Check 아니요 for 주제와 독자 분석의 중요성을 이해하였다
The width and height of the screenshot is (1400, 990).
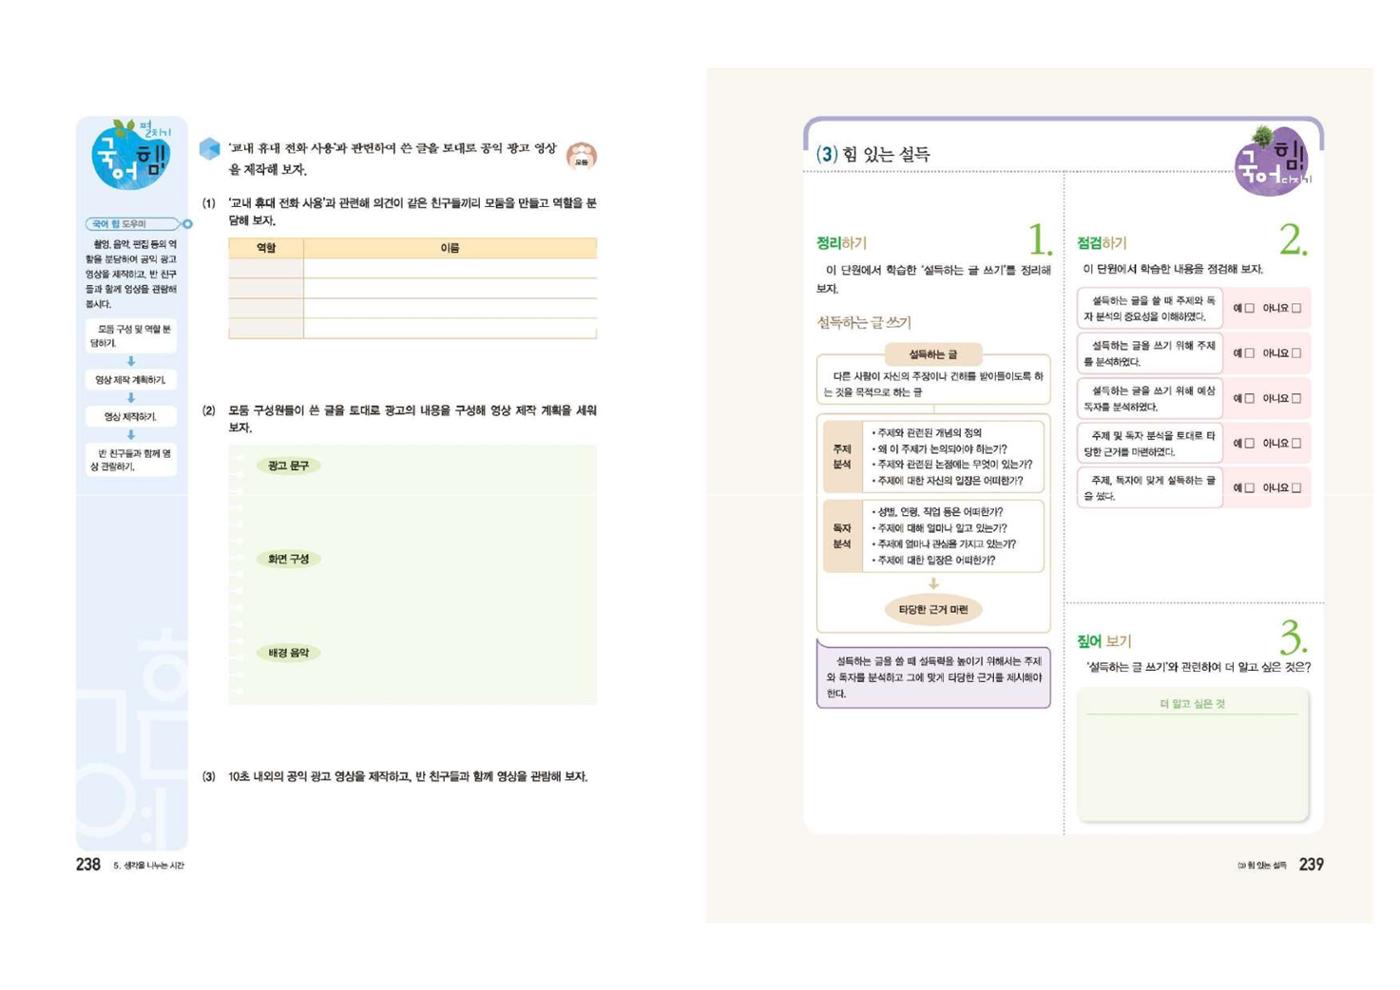point(1296,308)
